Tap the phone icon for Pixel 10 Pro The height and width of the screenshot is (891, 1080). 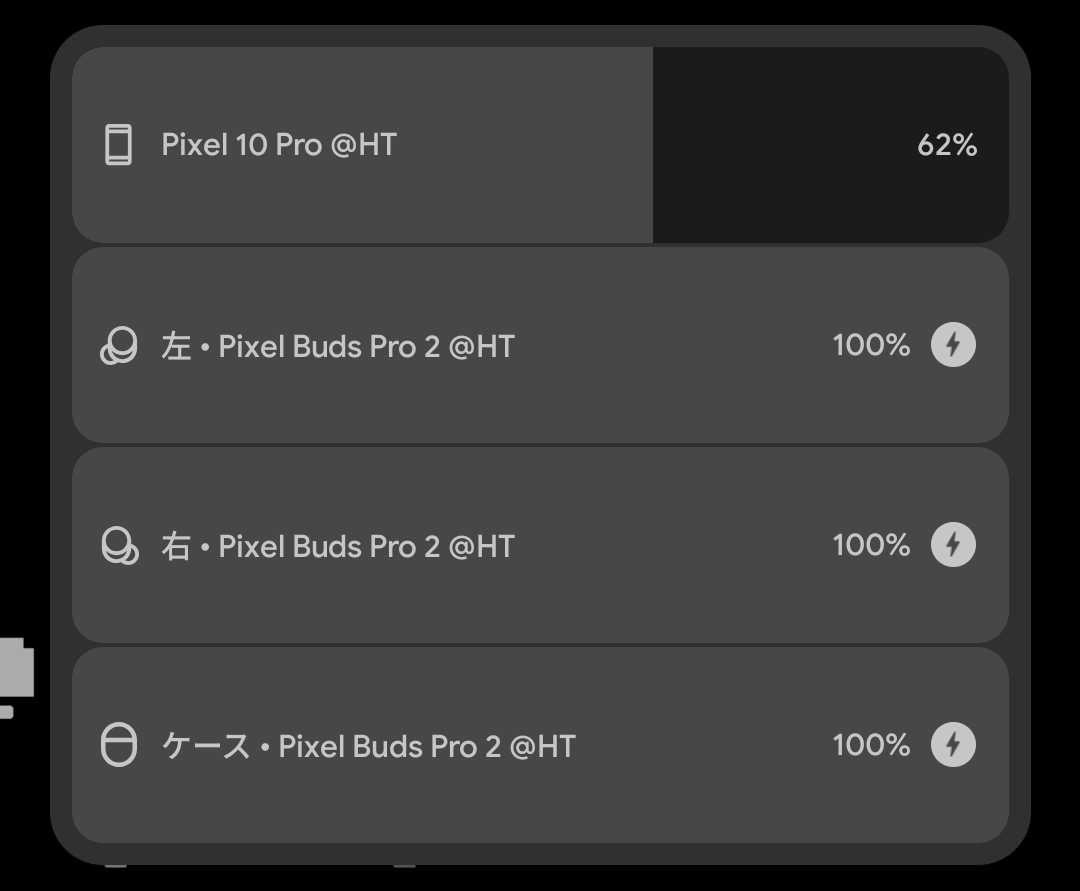pyautogui.click(x=118, y=145)
